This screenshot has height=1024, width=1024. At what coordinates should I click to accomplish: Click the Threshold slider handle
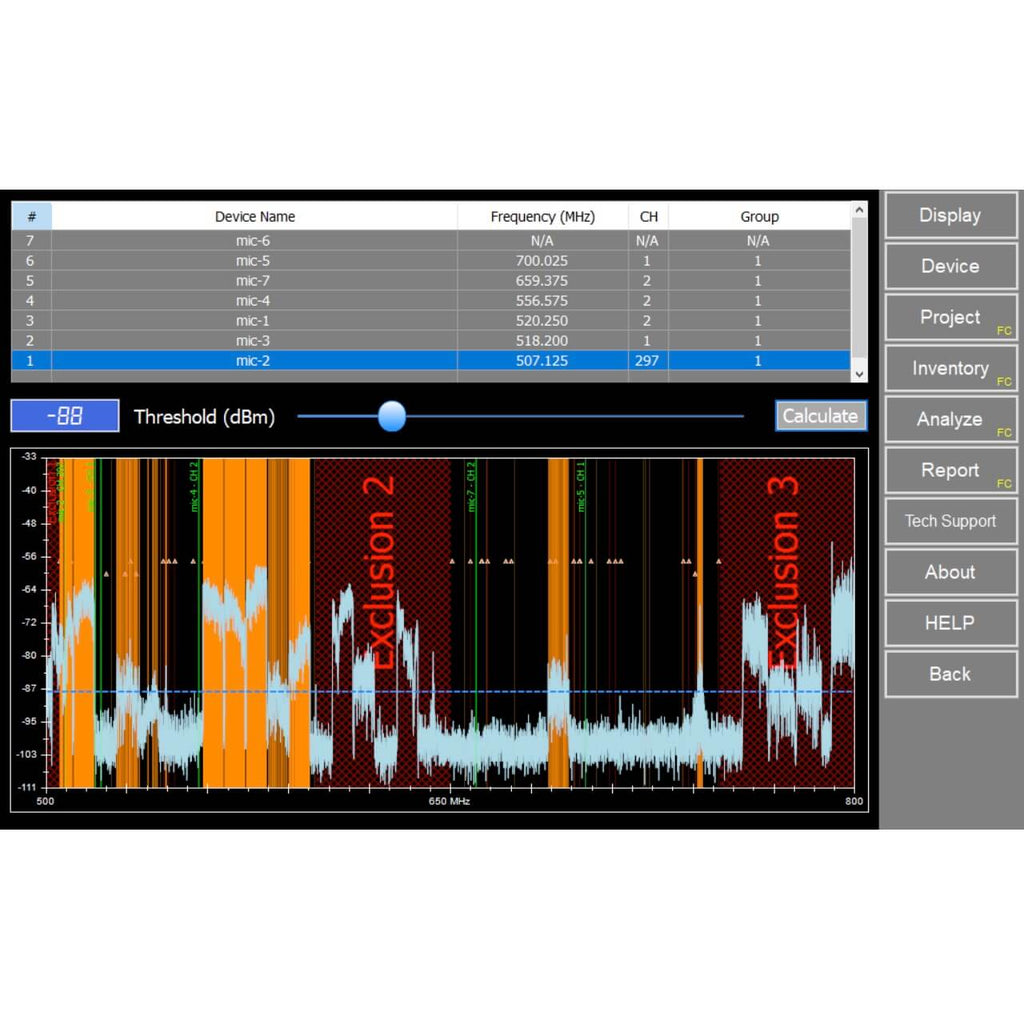392,416
